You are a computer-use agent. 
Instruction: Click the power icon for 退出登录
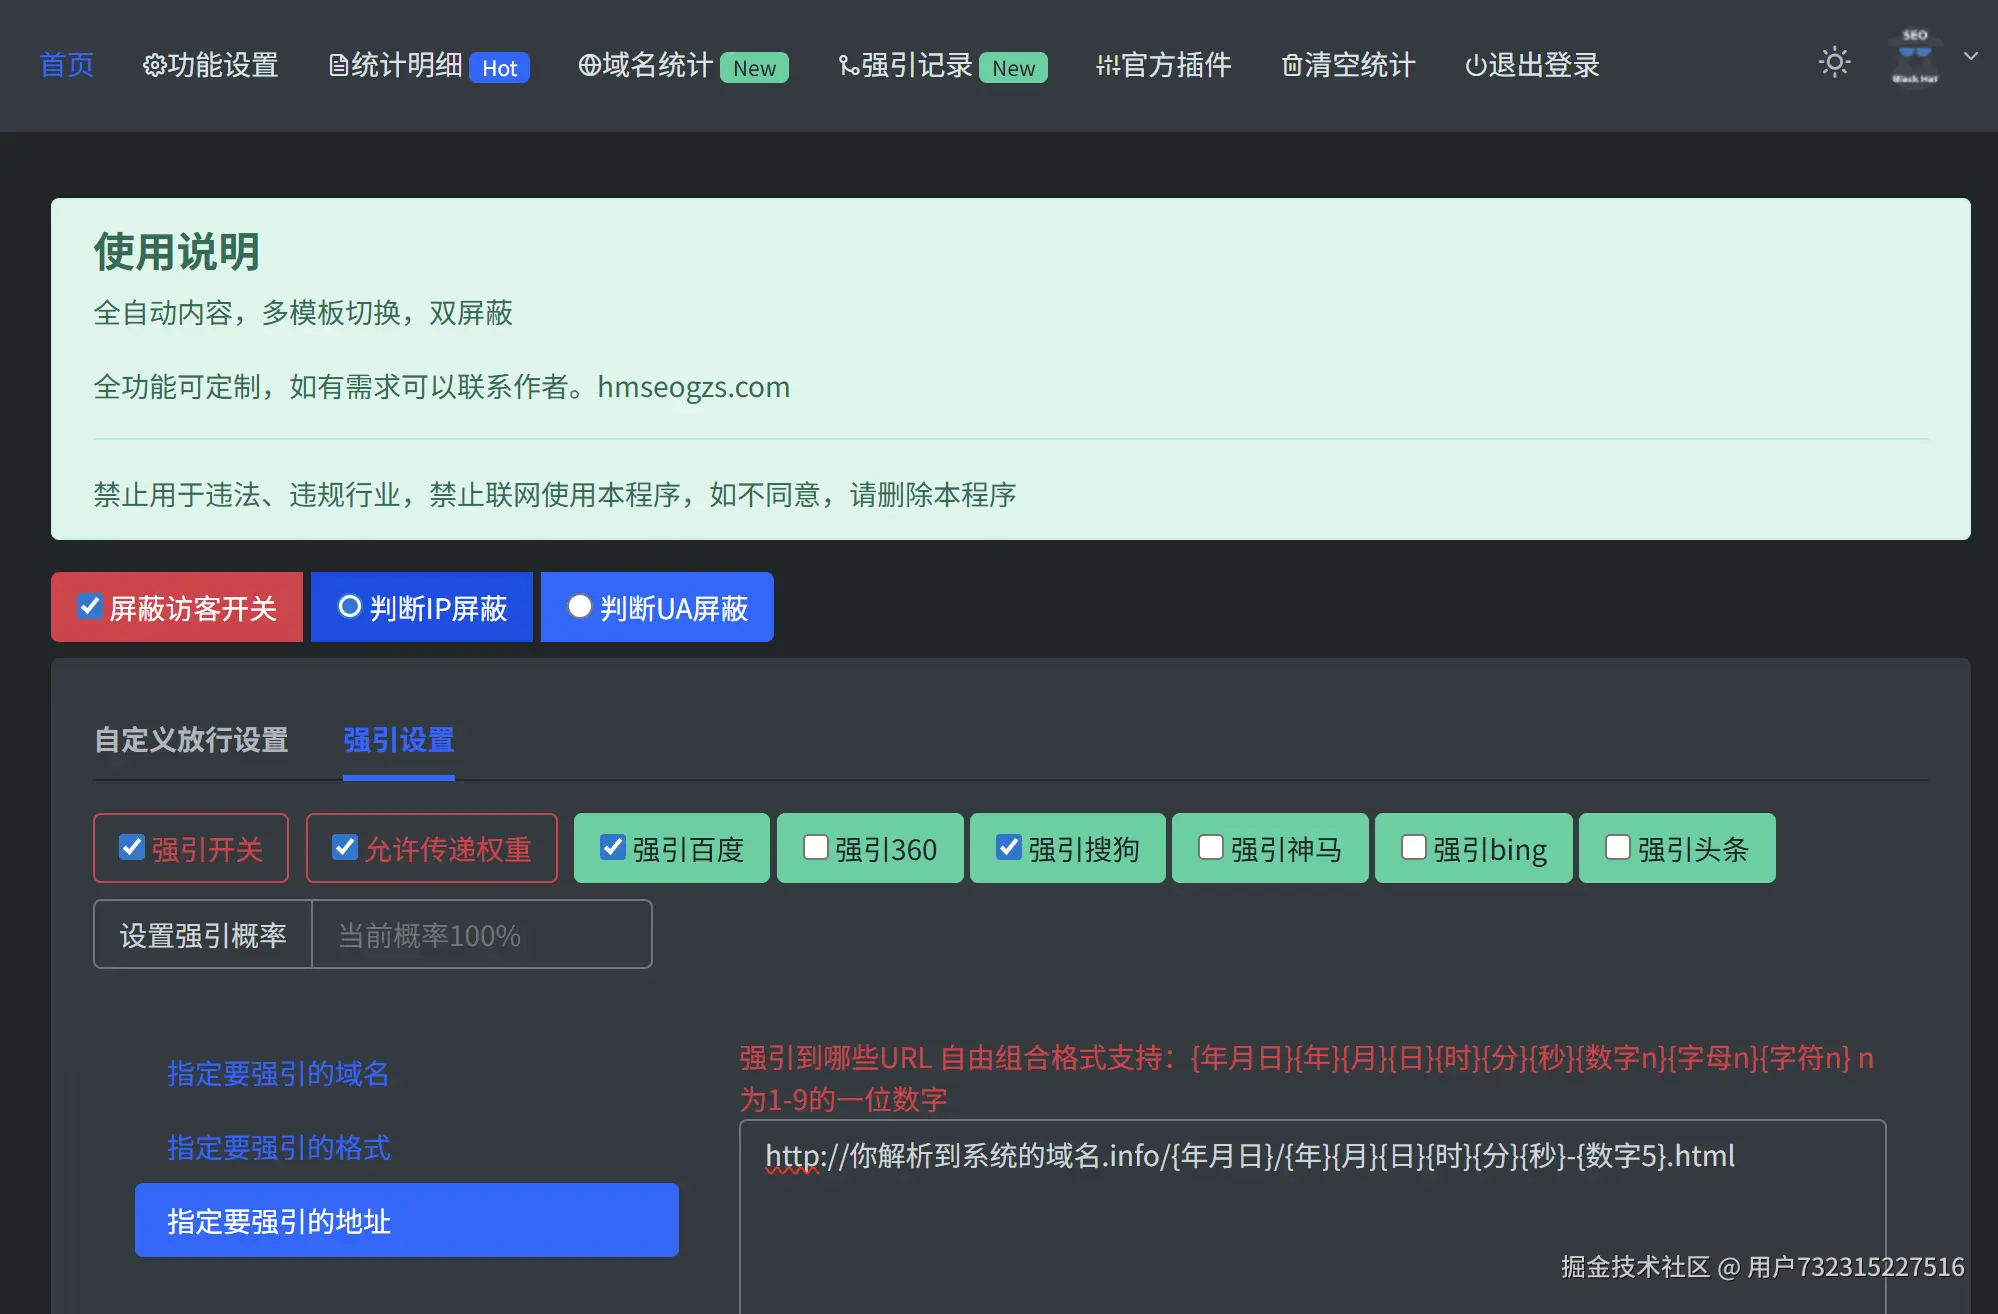(1475, 66)
